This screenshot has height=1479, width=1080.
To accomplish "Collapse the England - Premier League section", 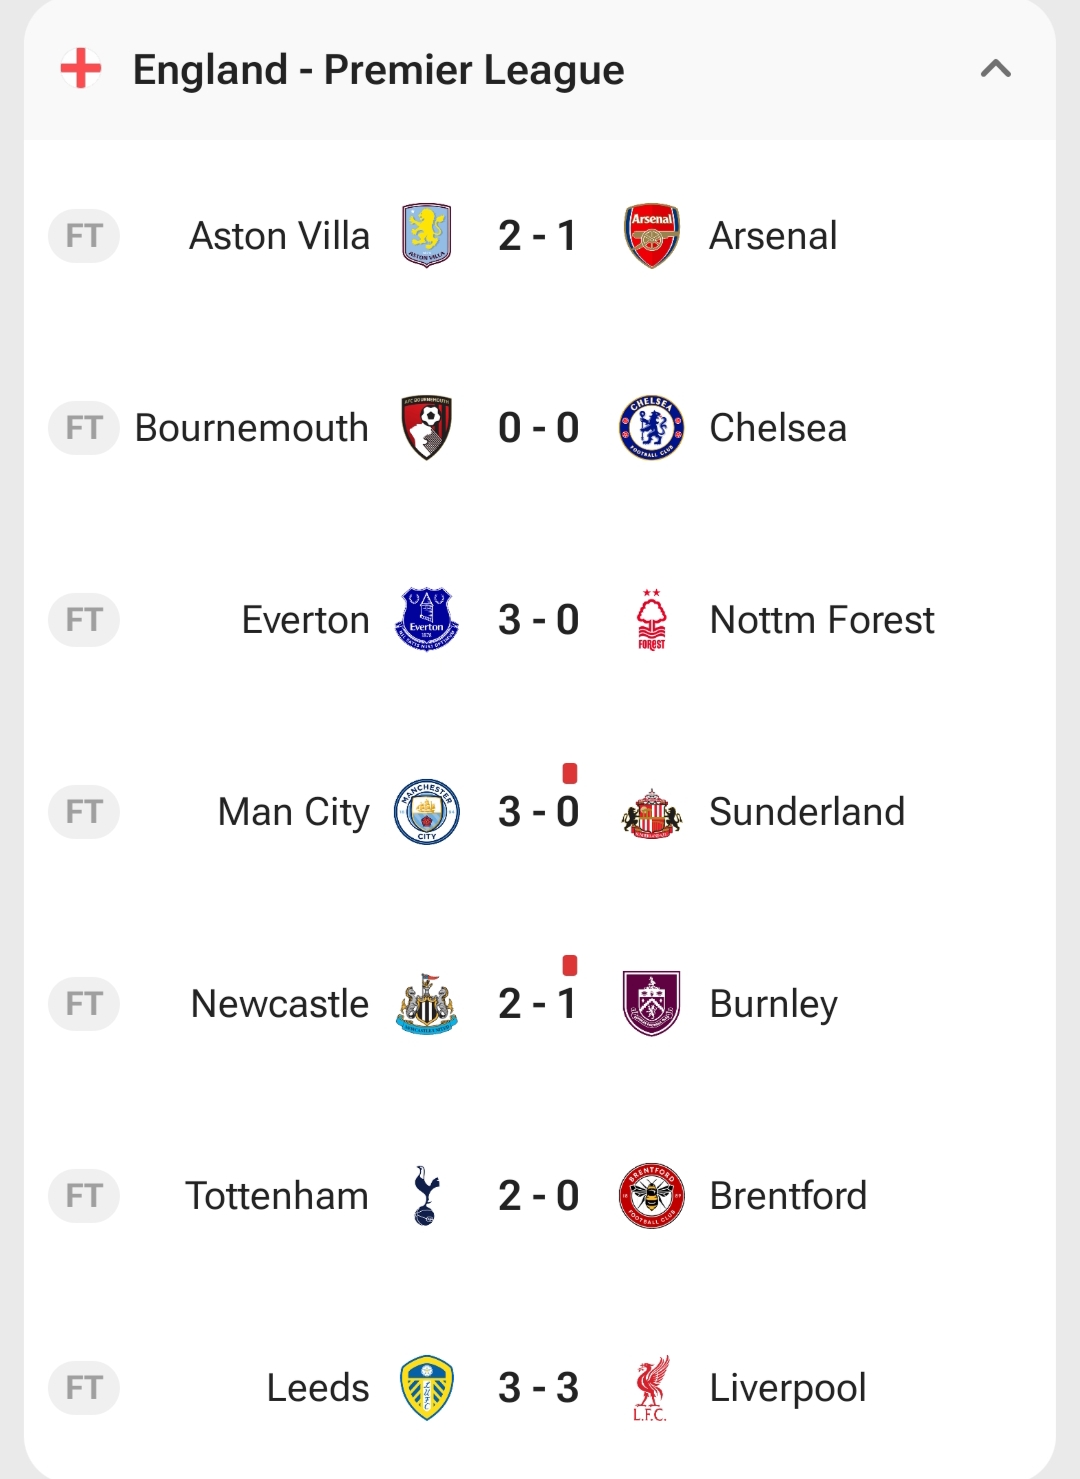I will click(995, 69).
